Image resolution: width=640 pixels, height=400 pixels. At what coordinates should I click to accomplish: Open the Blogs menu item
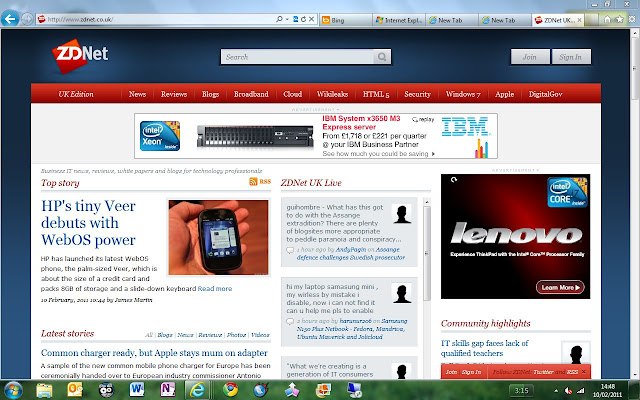210,94
